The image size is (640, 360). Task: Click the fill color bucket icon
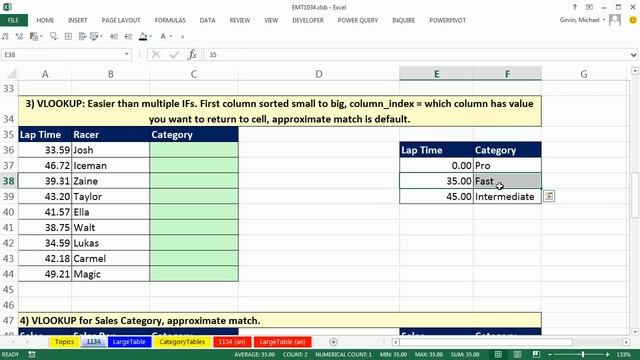143,37
